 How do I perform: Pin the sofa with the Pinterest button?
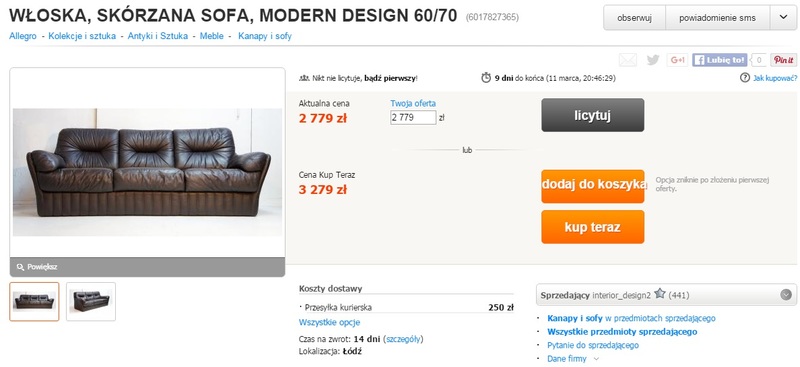[x=783, y=60]
